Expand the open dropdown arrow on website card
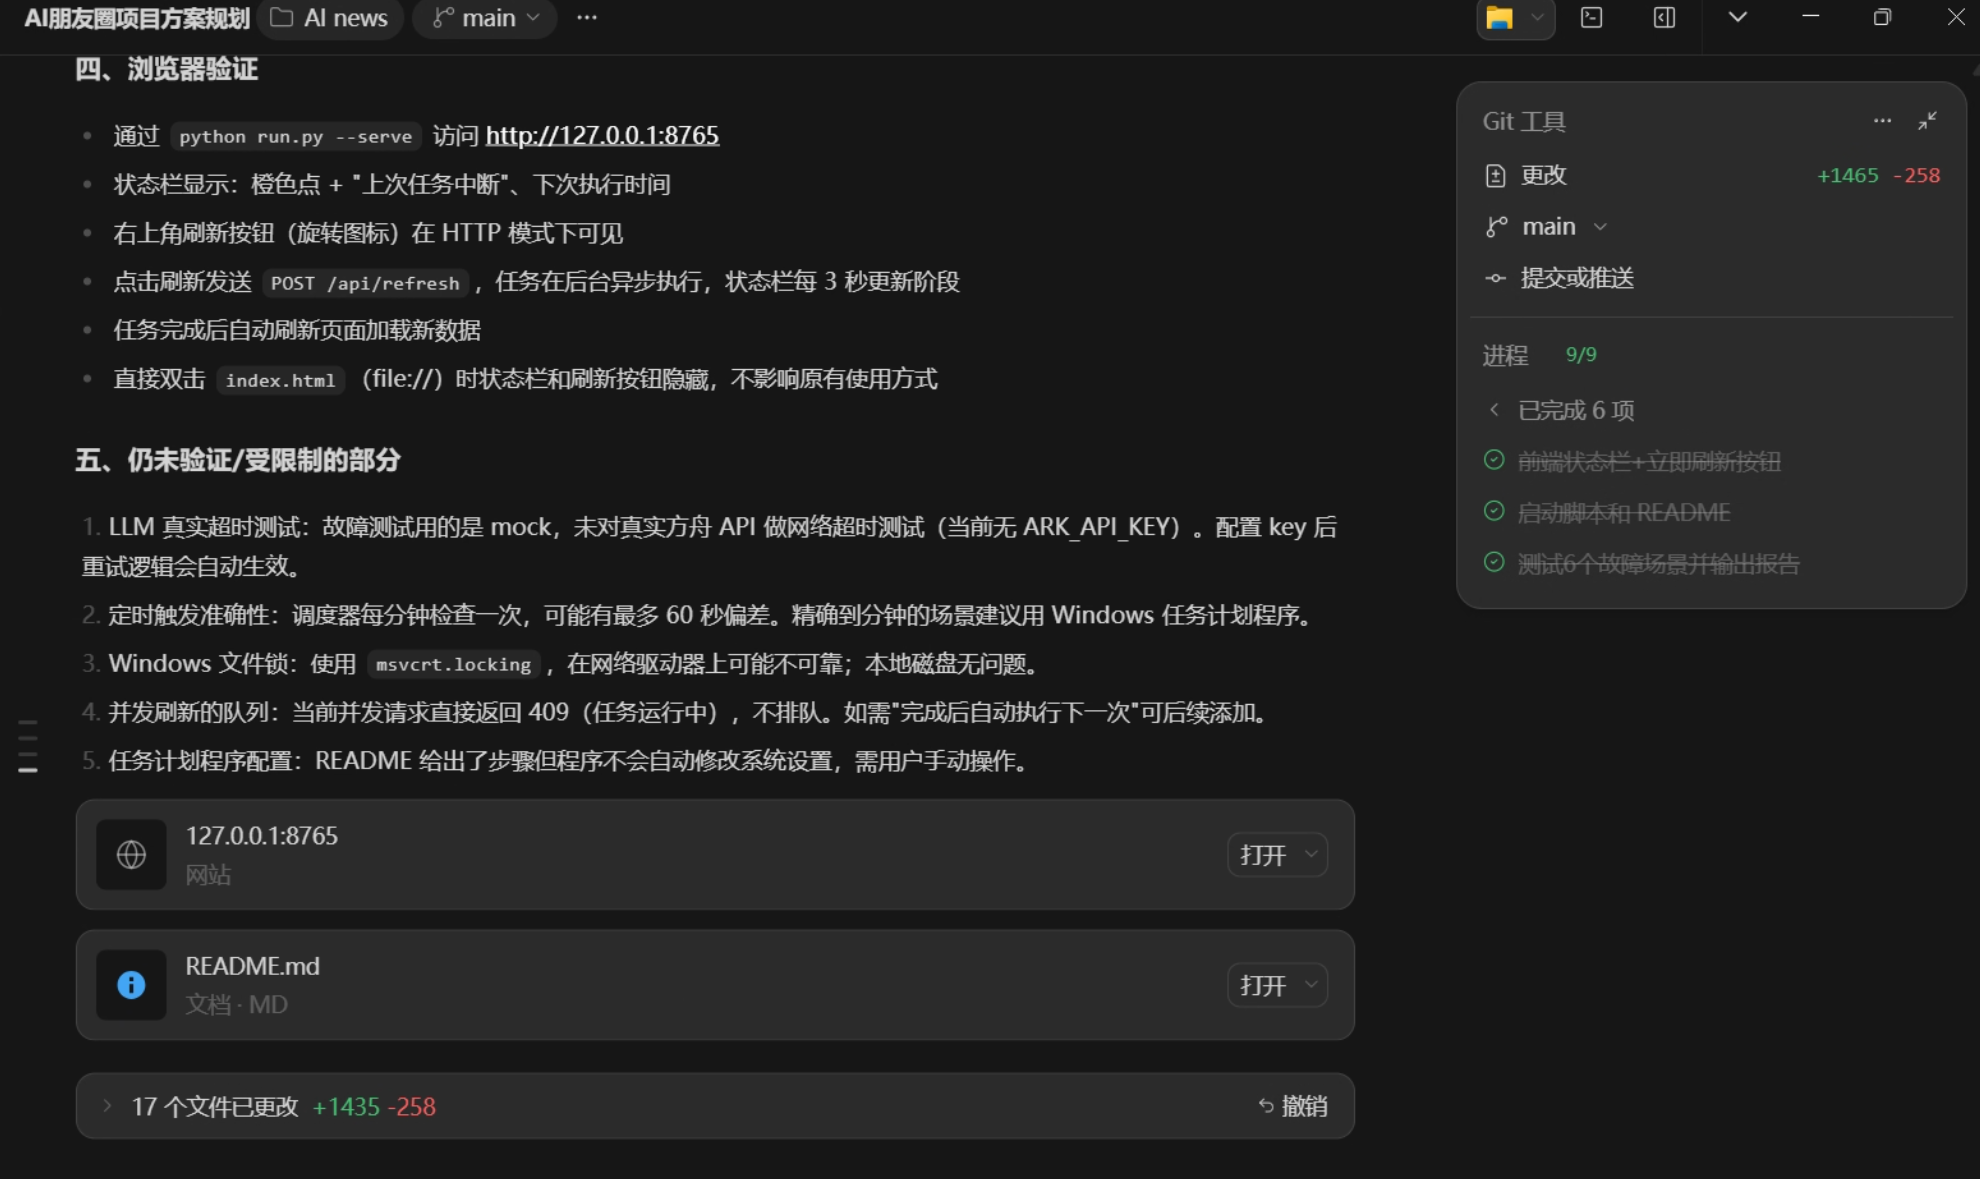 [1311, 854]
